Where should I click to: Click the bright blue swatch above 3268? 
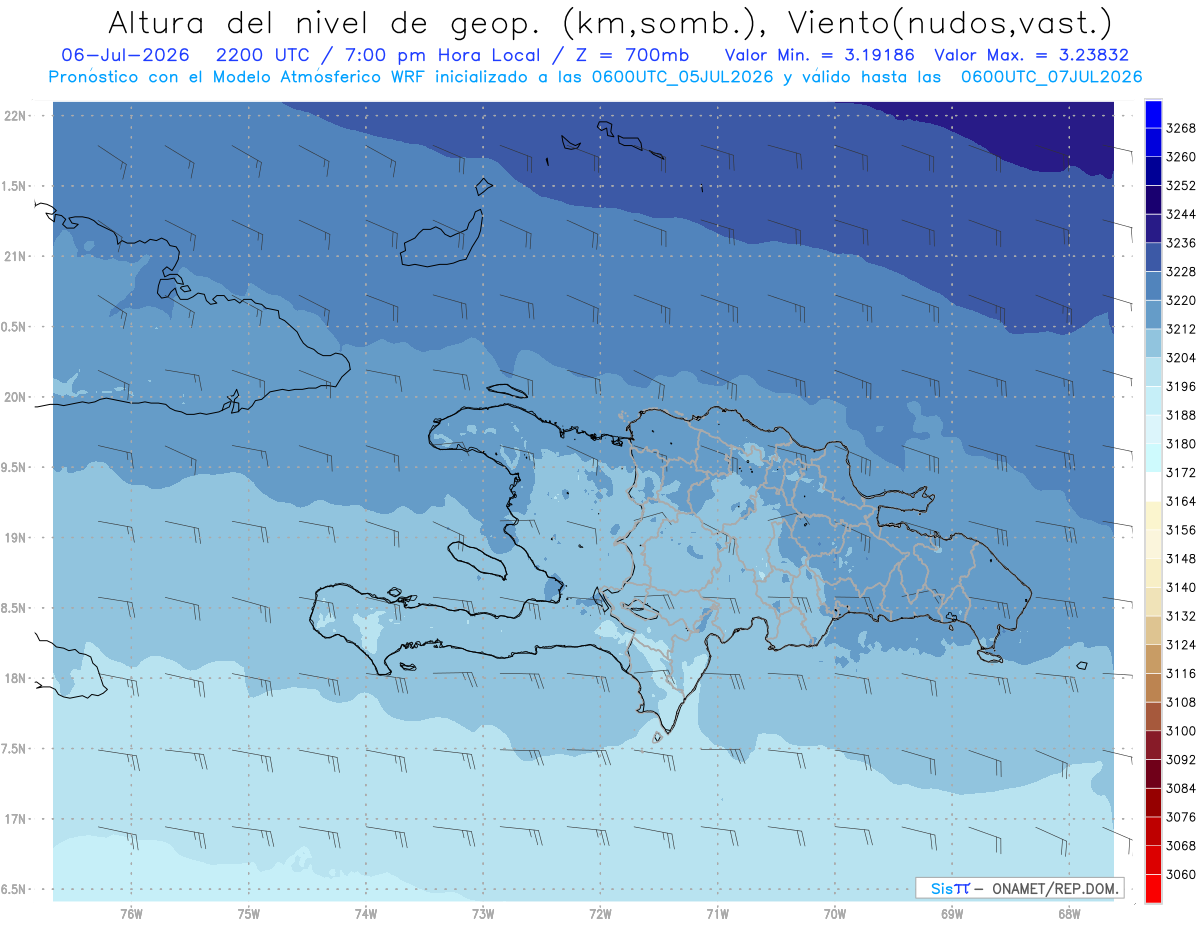coord(1153,114)
